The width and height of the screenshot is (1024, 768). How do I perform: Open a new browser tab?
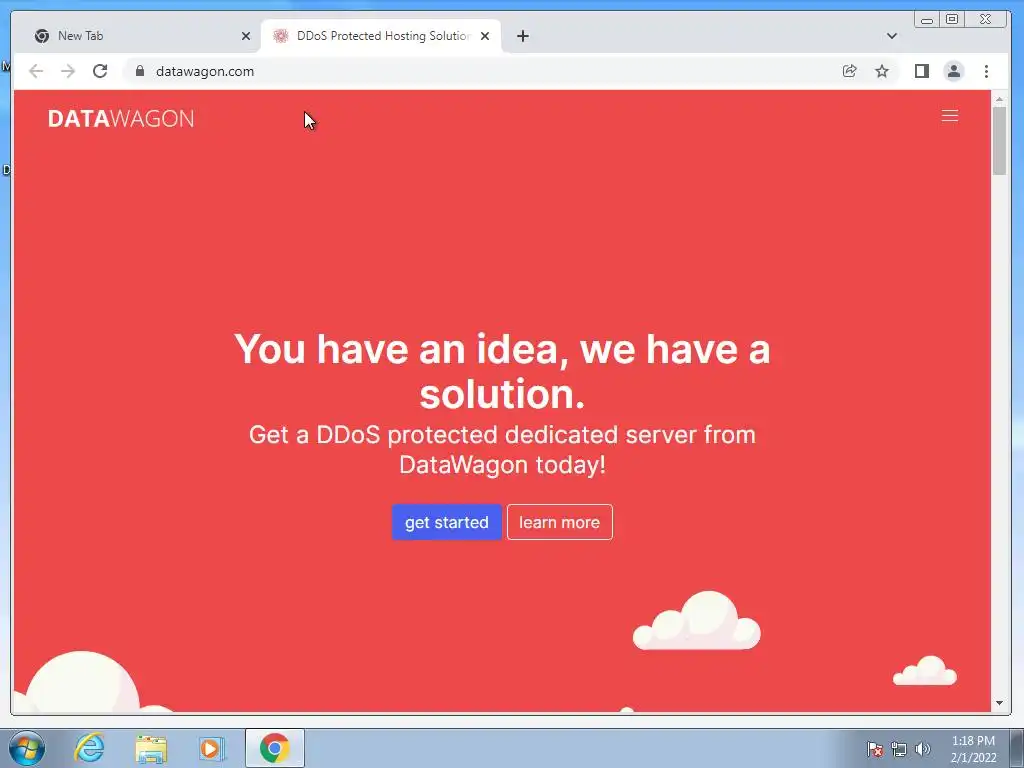522,36
